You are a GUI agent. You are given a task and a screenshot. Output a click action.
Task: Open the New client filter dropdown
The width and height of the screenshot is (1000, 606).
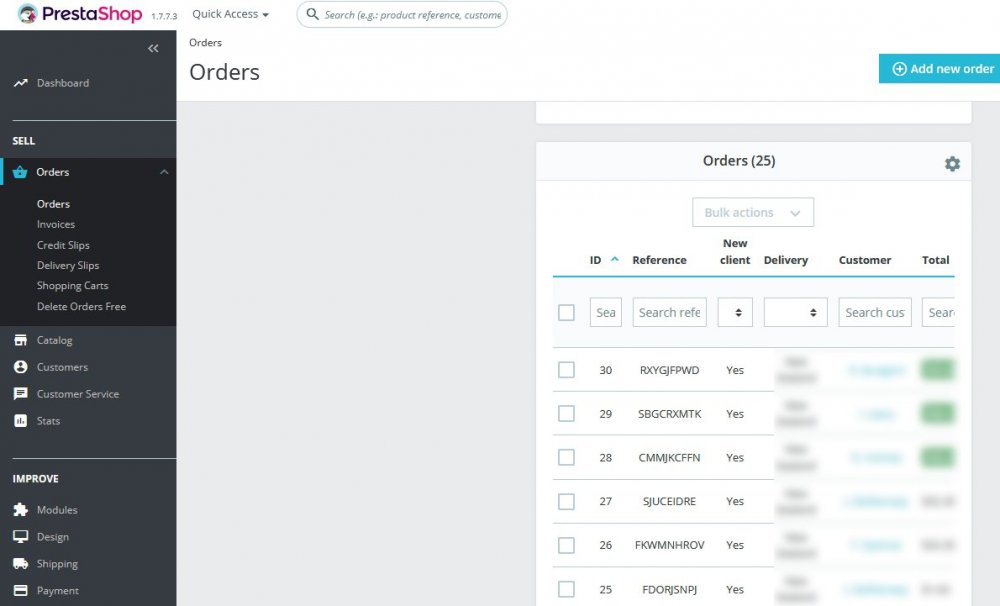click(x=735, y=312)
